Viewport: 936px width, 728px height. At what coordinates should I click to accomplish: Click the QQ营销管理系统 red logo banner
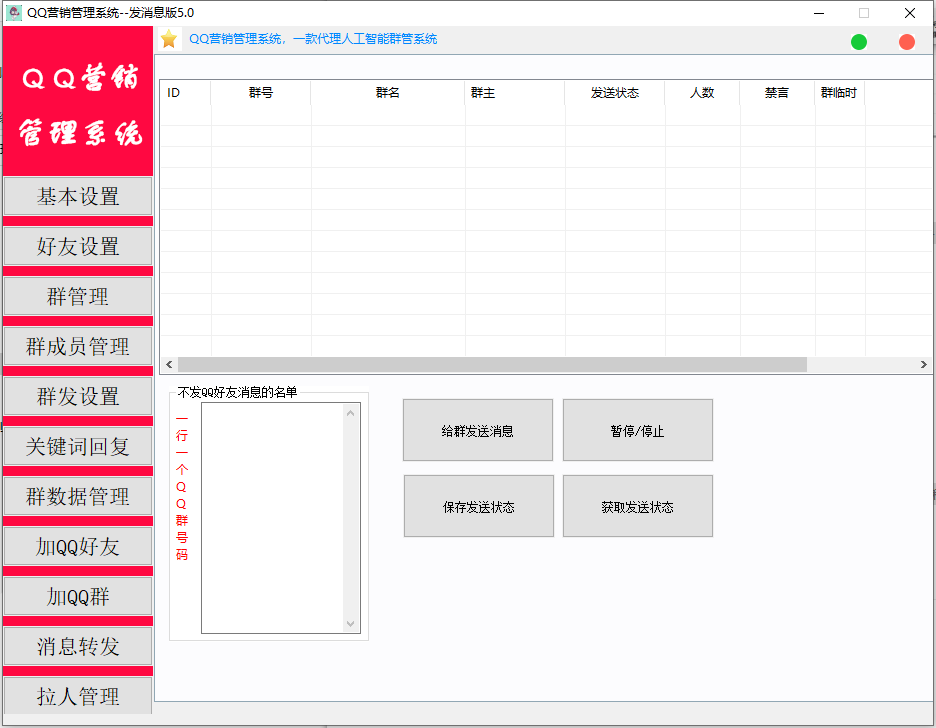click(78, 101)
